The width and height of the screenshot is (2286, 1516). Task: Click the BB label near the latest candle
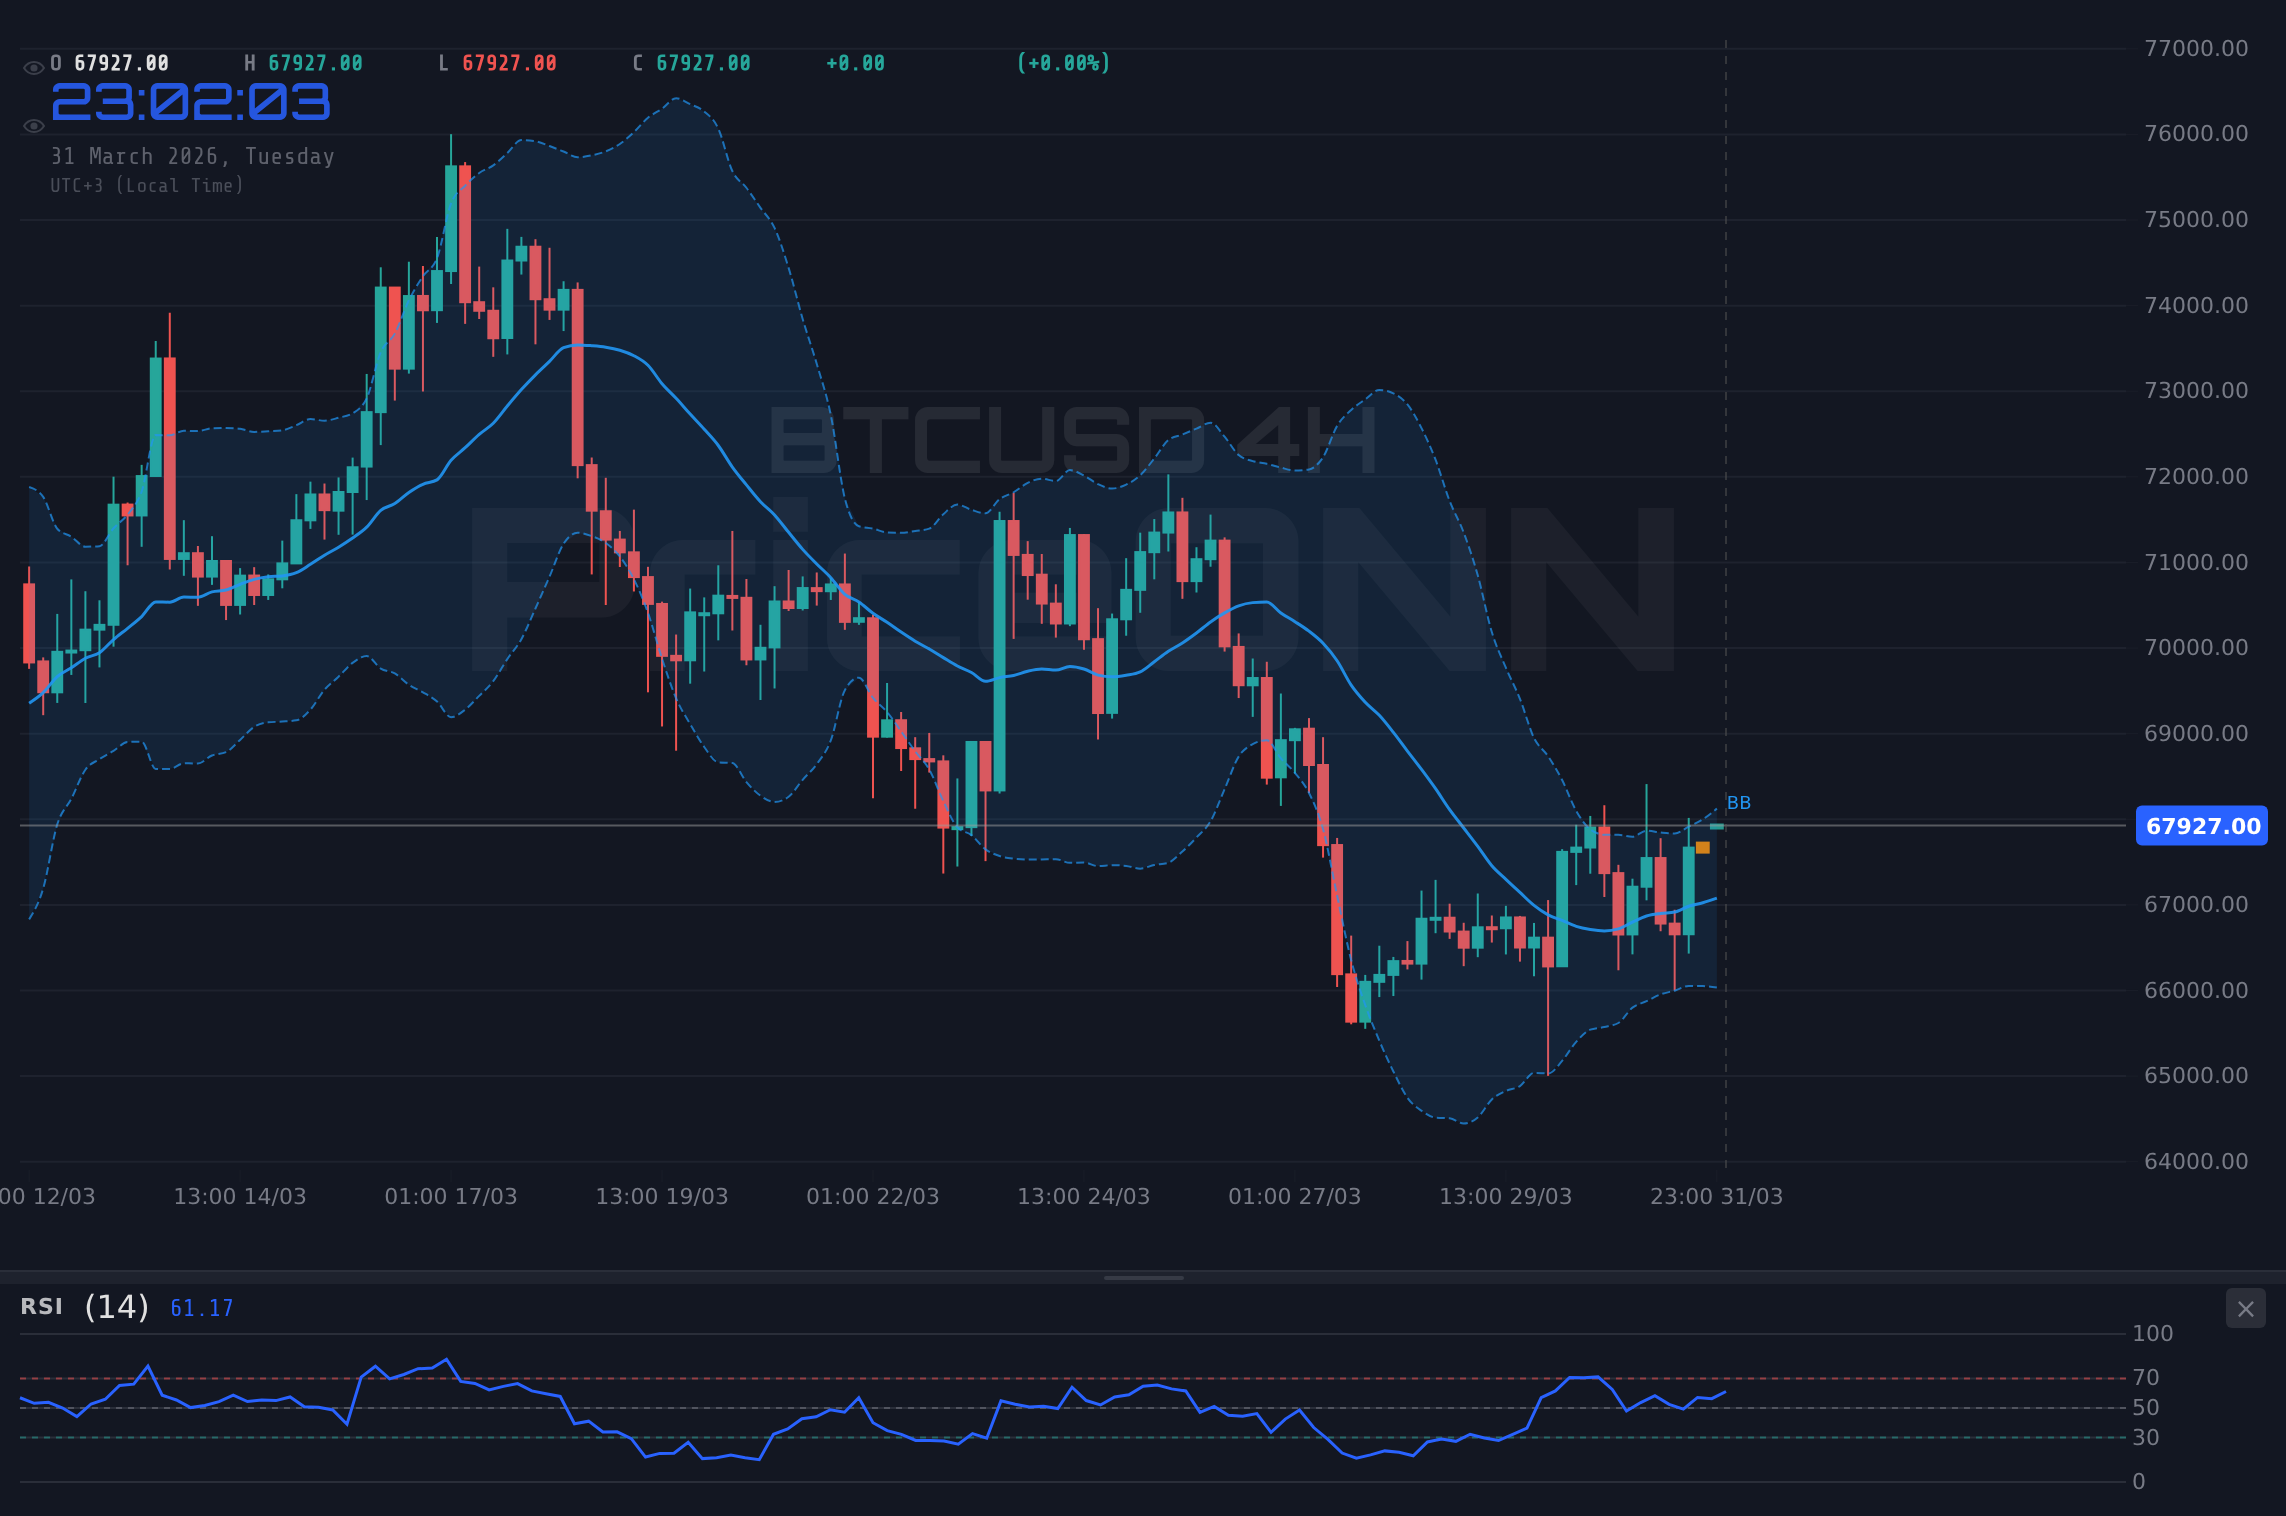coord(1738,802)
